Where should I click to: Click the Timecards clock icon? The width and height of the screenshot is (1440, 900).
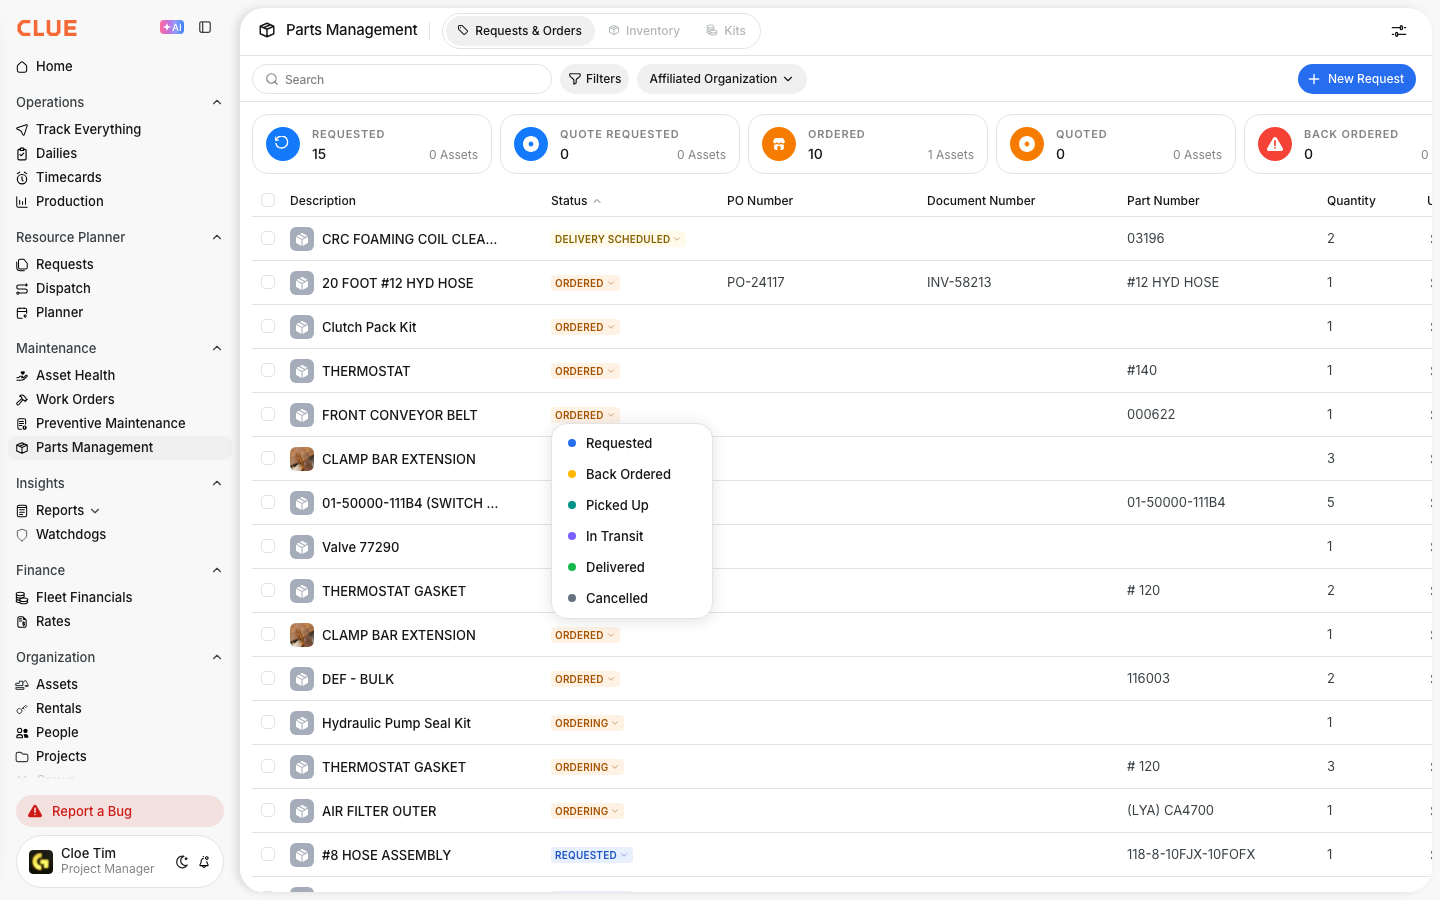(x=22, y=178)
